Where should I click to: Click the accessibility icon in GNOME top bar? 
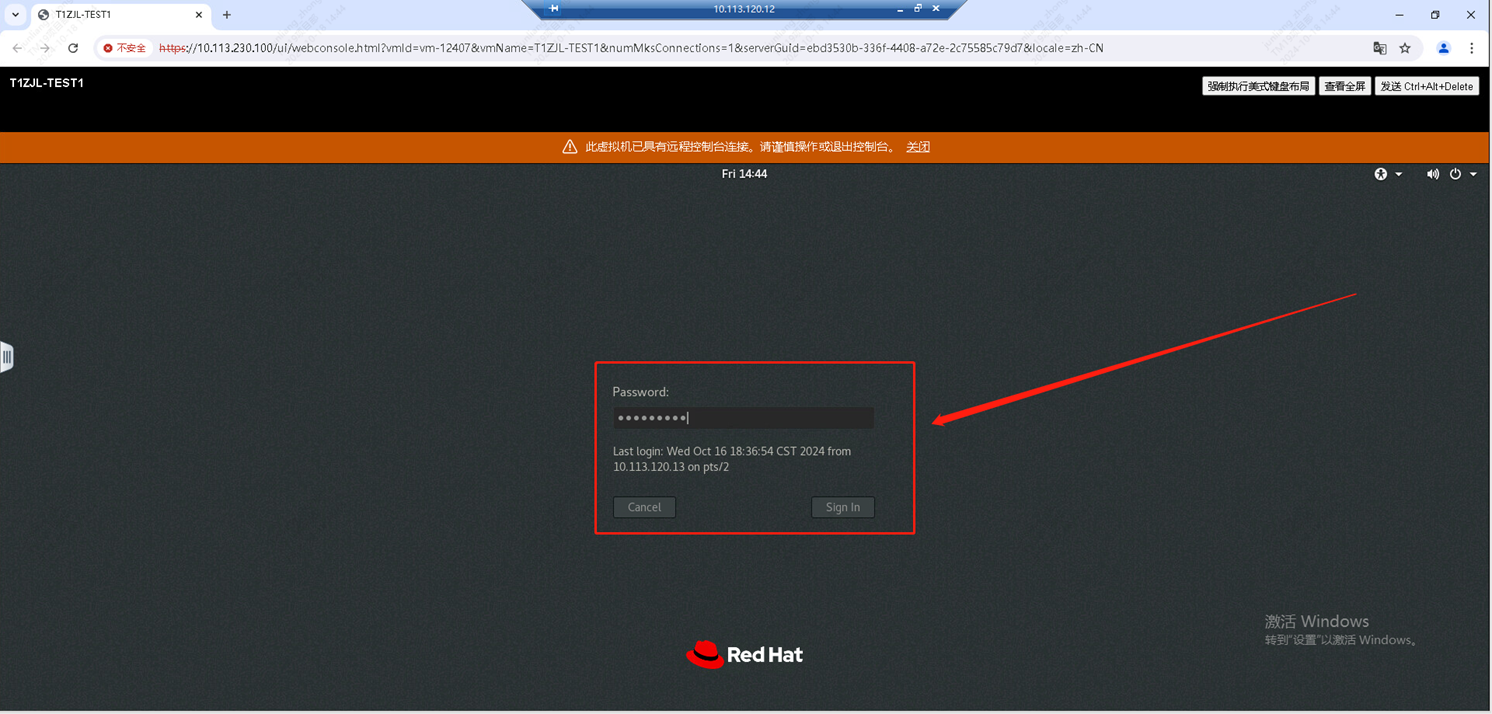pos(1380,174)
